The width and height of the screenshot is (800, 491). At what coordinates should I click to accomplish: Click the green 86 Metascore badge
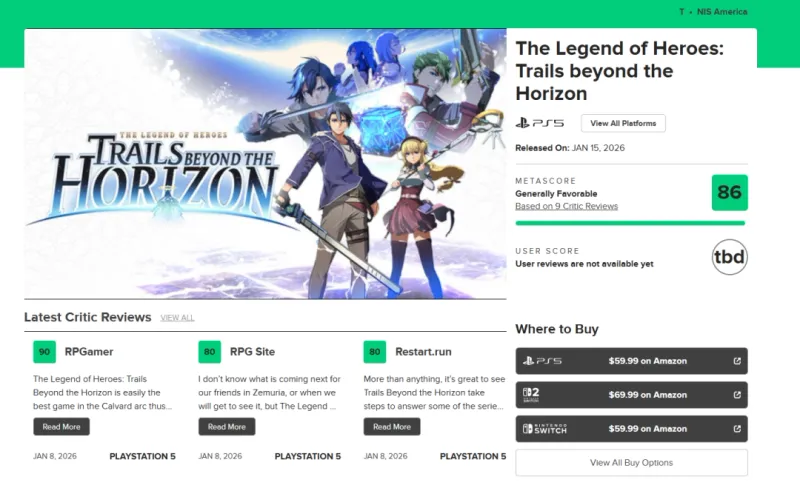coord(729,192)
